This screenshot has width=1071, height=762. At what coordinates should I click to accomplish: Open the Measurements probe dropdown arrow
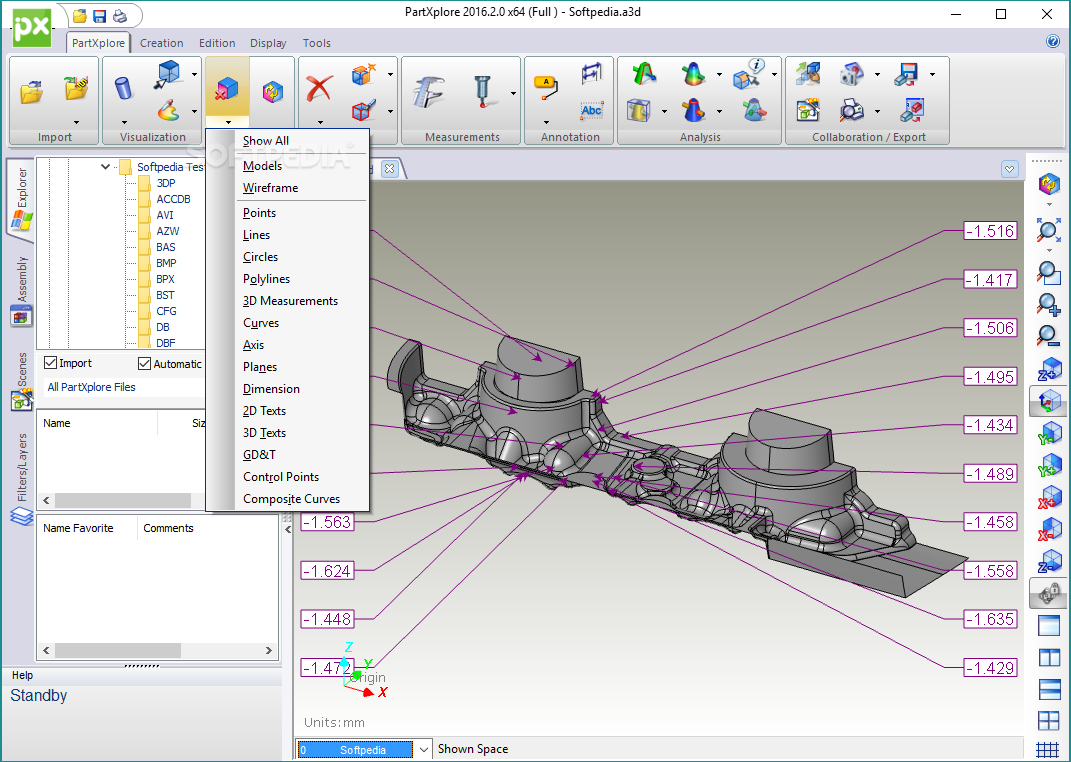[513, 93]
